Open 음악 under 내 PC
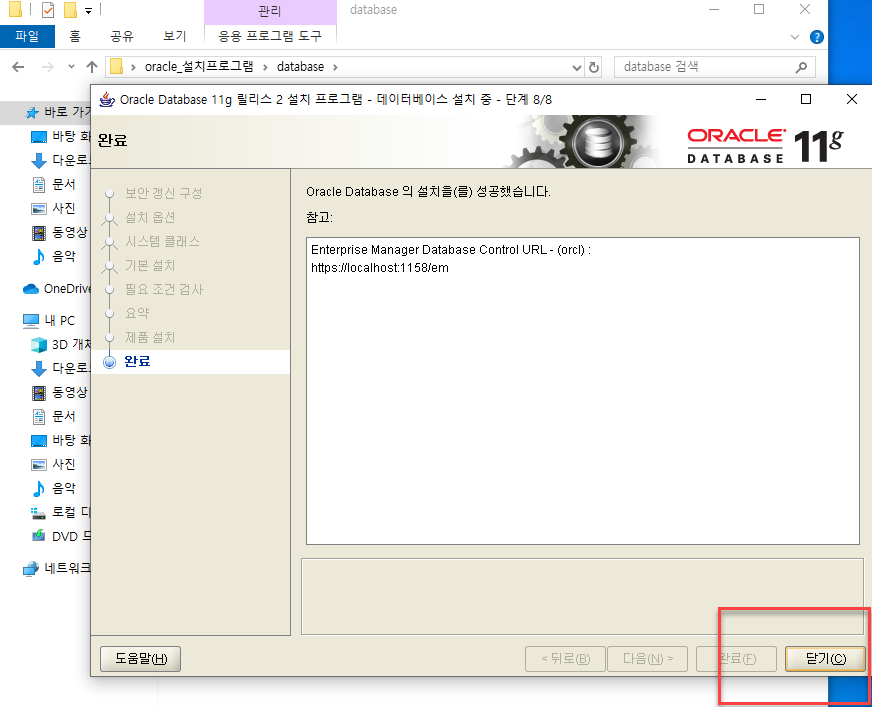The image size is (872, 707). [54, 488]
